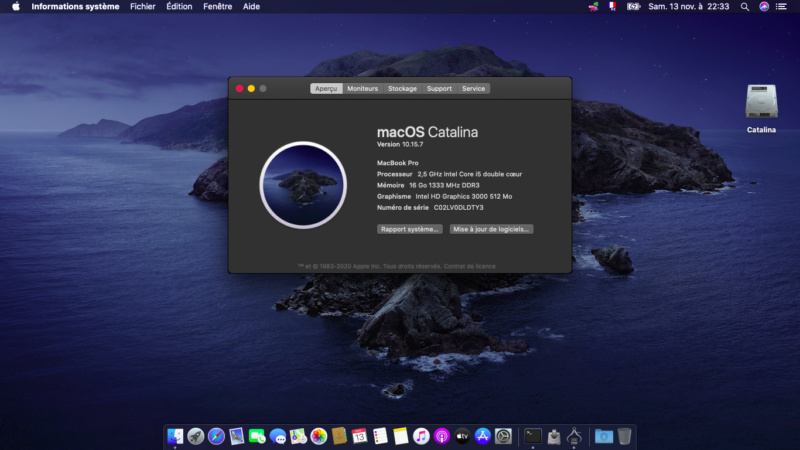
Task: Open Podcasts from the dock
Action: 442,436
